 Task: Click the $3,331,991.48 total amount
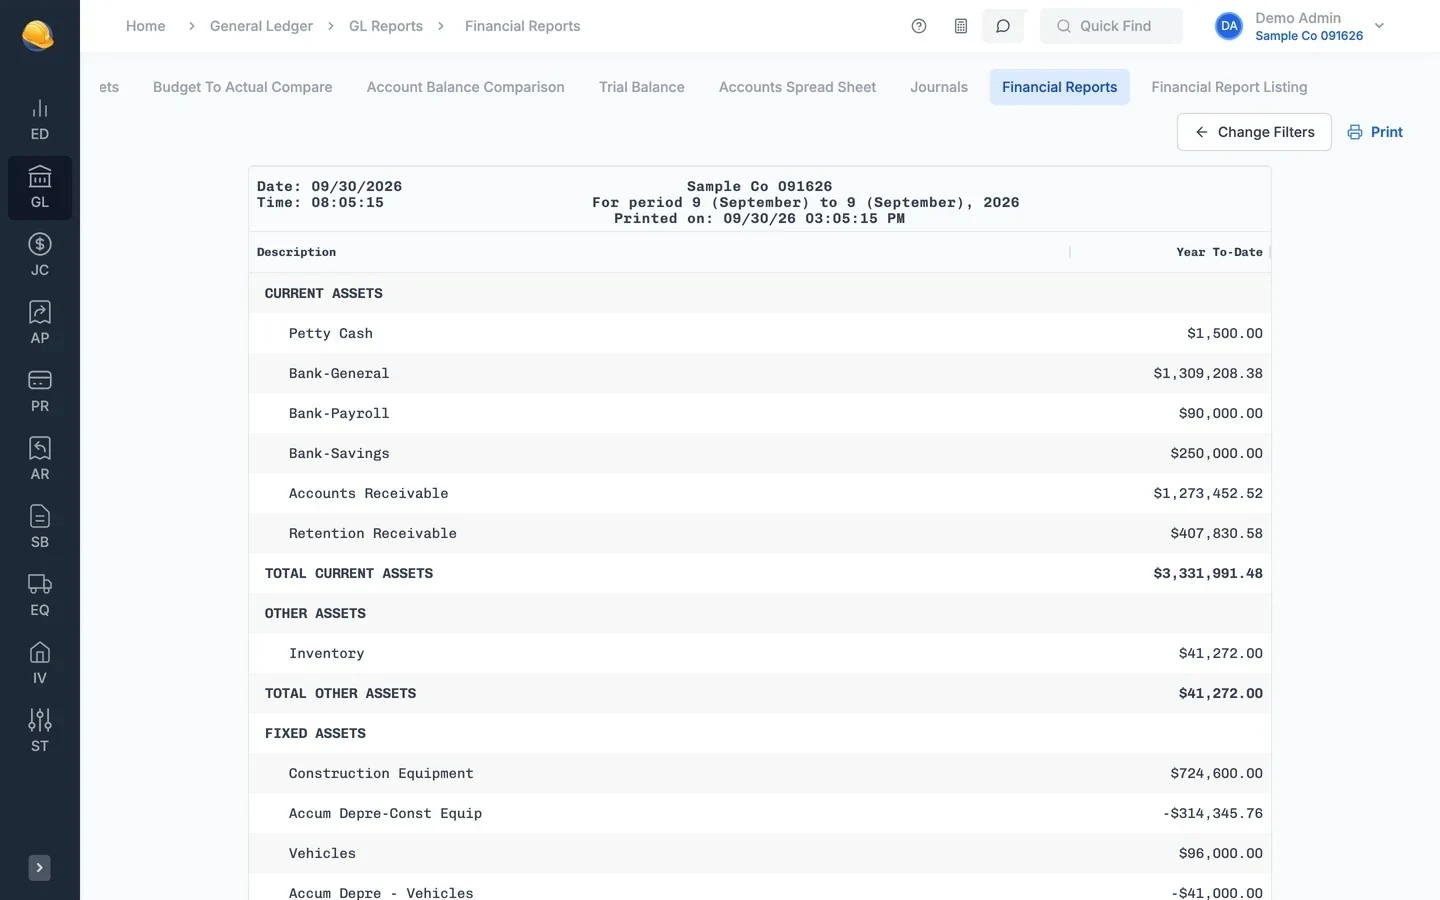(x=1208, y=573)
